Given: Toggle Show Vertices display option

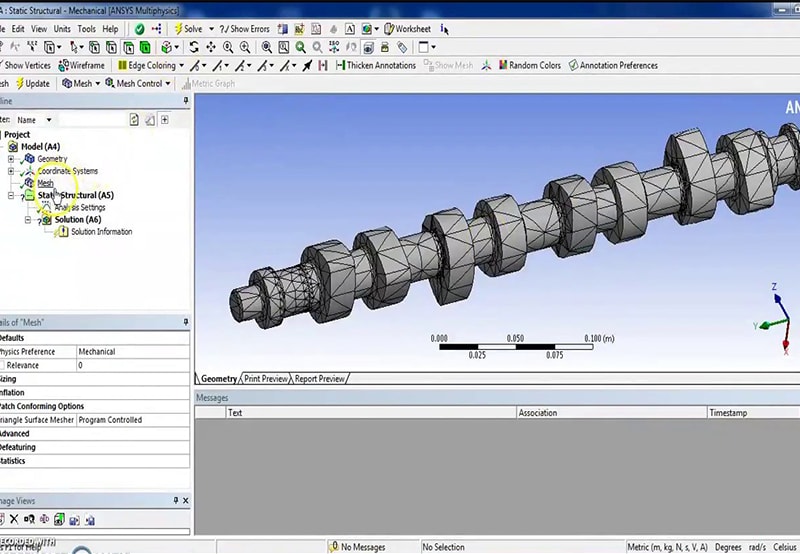Looking at the screenshot, I should pyautogui.click(x=25, y=65).
